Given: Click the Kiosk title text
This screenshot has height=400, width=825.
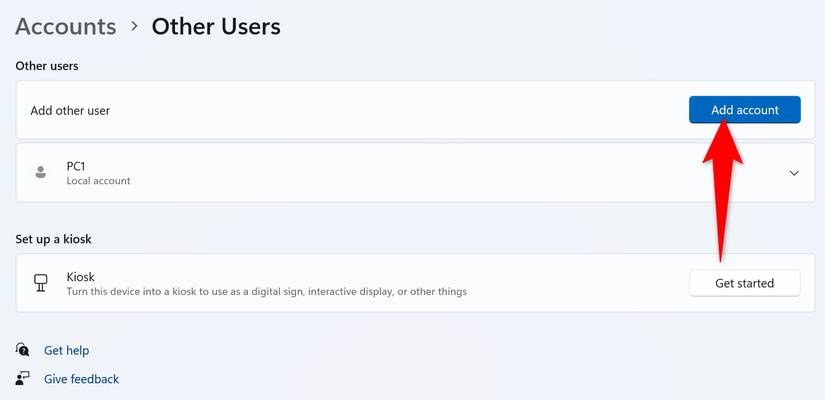Looking at the screenshot, I should pos(81,277).
